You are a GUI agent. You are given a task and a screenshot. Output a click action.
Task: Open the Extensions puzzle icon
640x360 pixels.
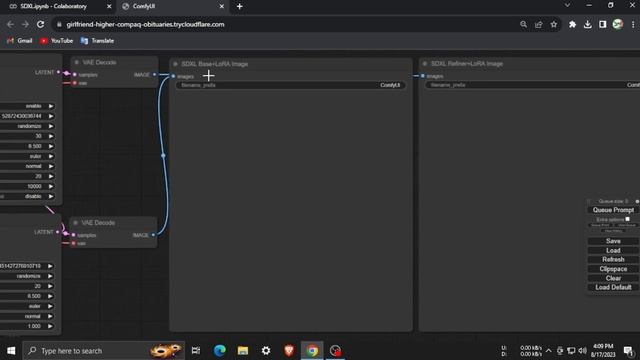point(572,24)
